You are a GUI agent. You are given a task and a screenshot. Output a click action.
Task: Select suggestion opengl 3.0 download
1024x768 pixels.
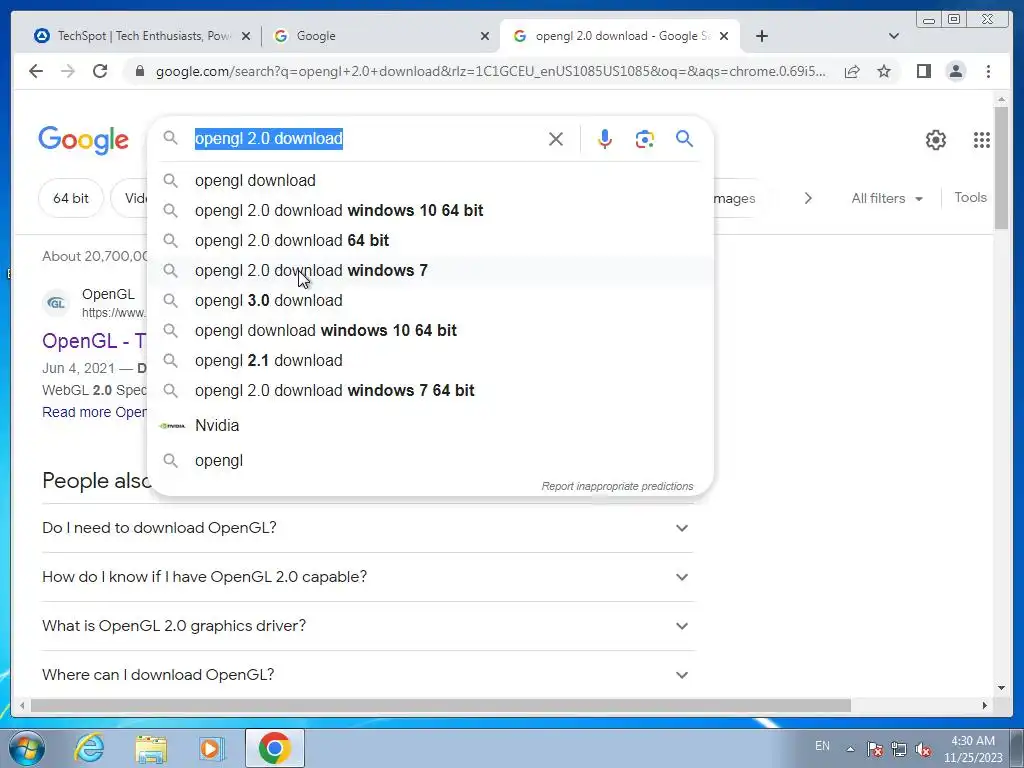click(431, 300)
